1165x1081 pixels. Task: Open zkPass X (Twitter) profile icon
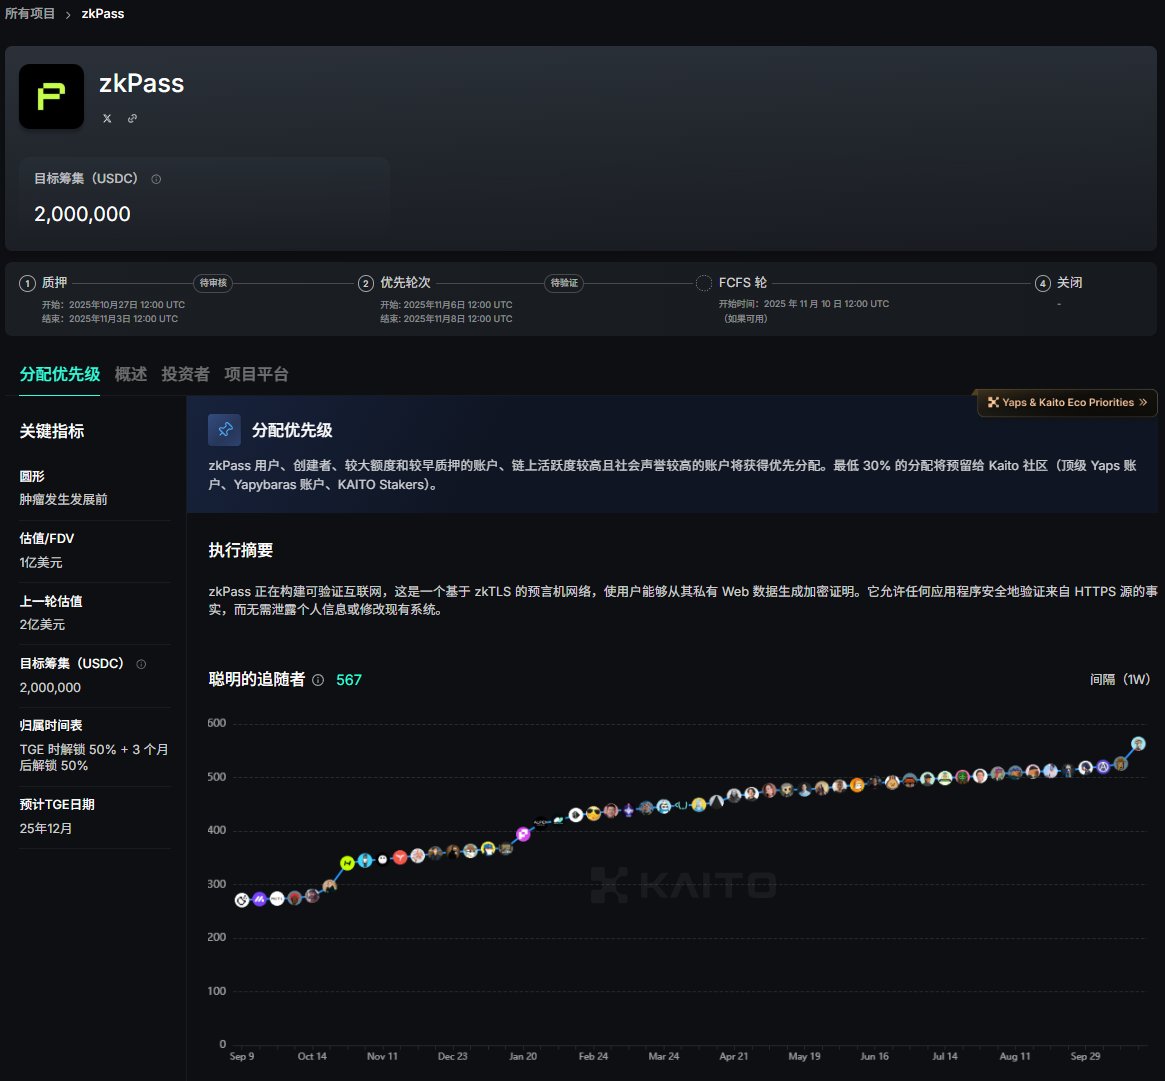(107, 118)
